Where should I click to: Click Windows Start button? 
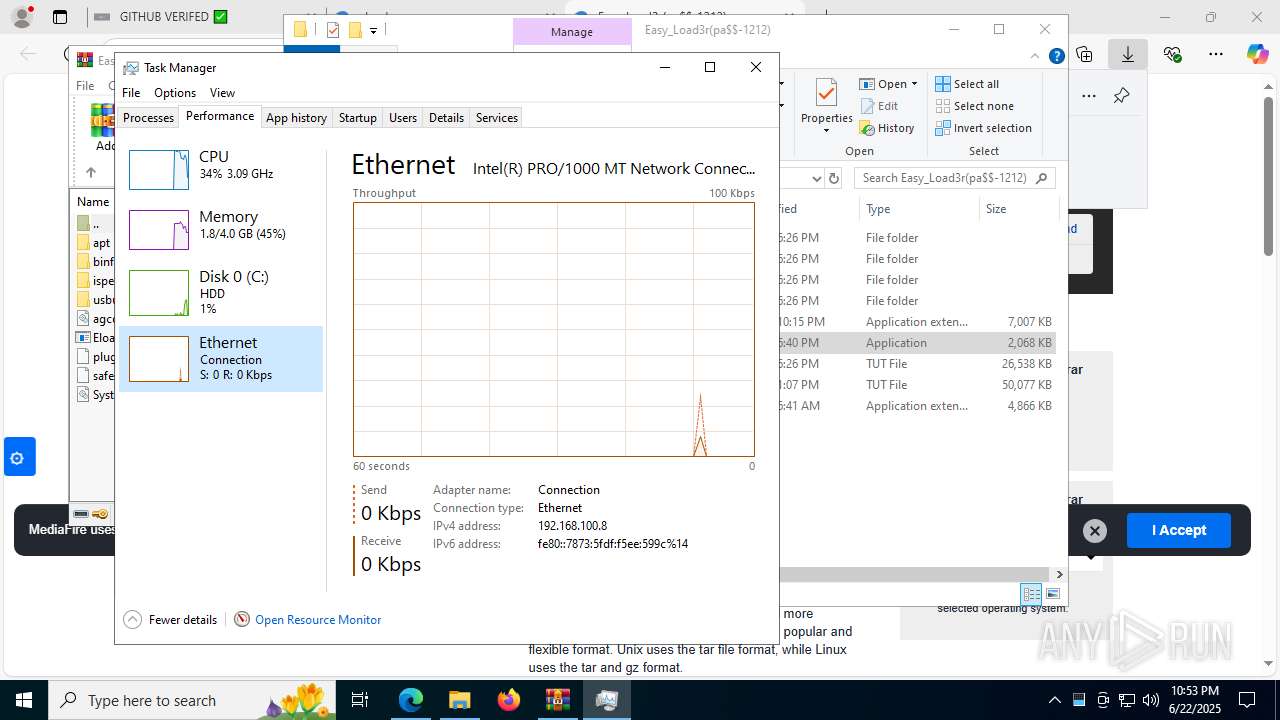point(24,700)
